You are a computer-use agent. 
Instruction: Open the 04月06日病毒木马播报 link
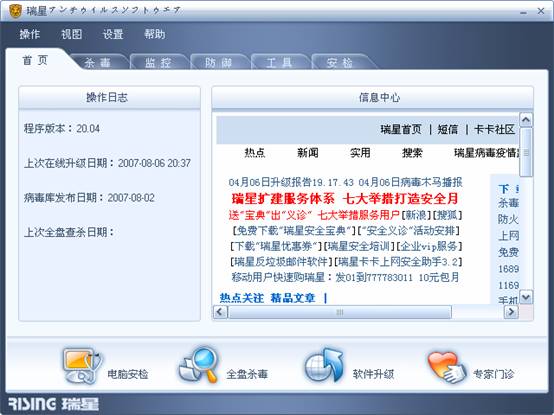411,182
